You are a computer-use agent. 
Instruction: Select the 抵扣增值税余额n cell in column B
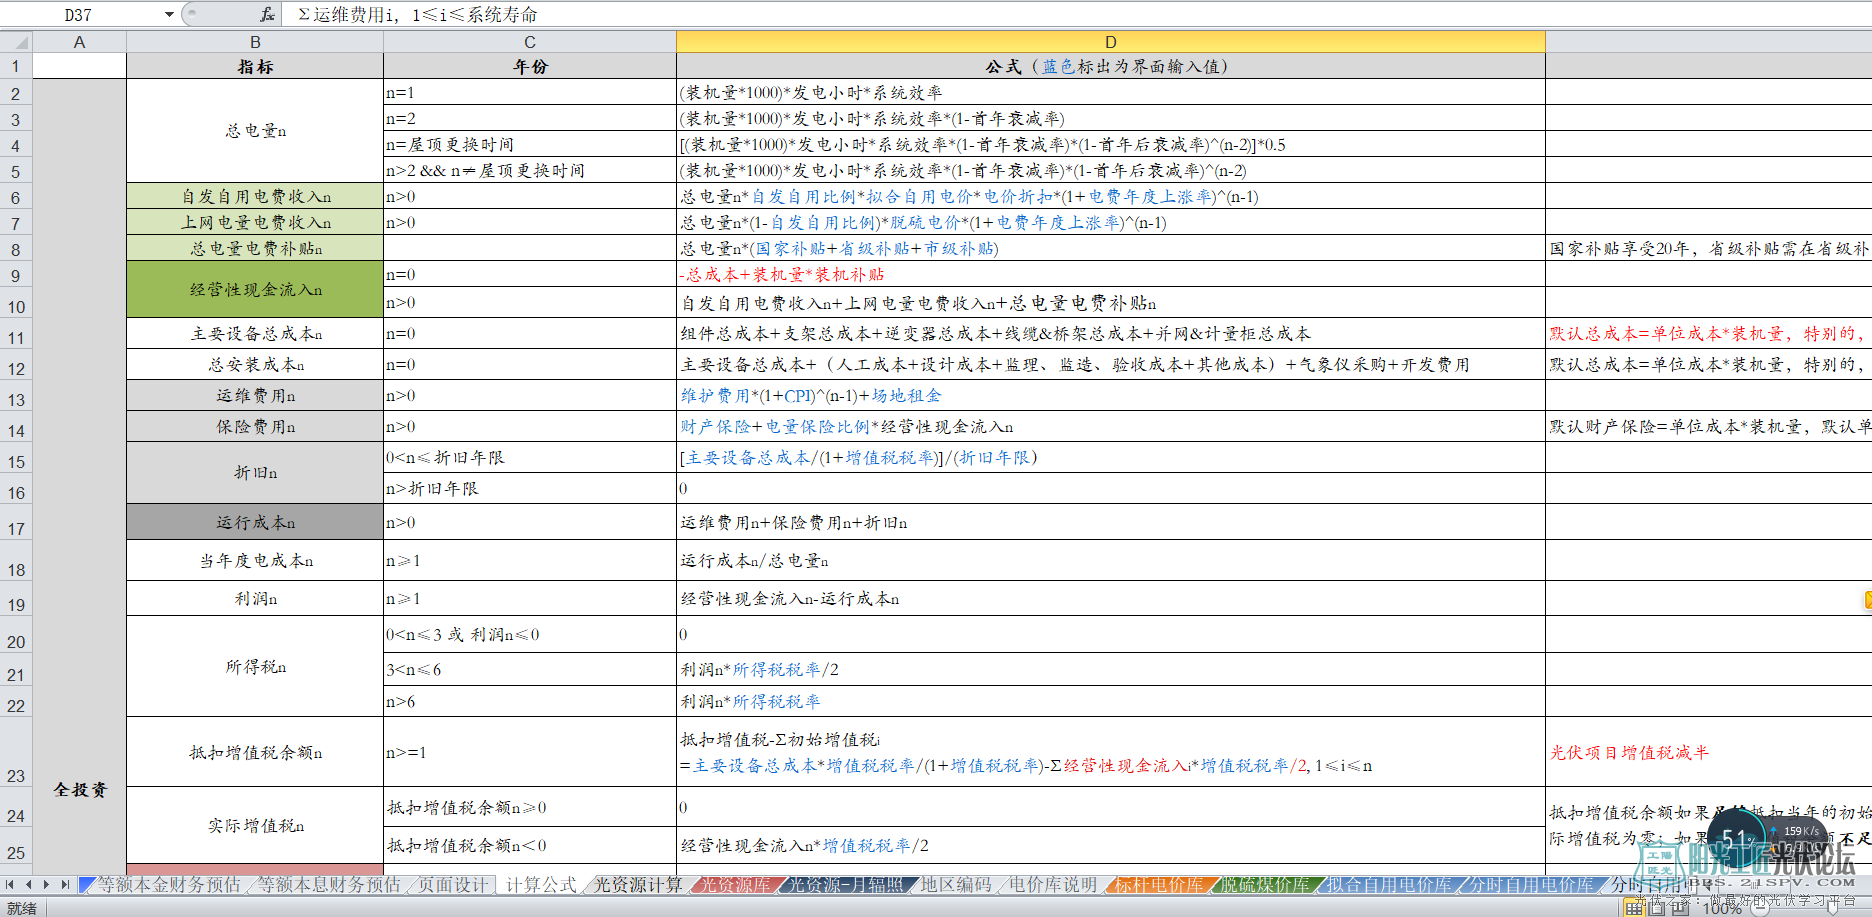pyautogui.click(x=255, y=752)
